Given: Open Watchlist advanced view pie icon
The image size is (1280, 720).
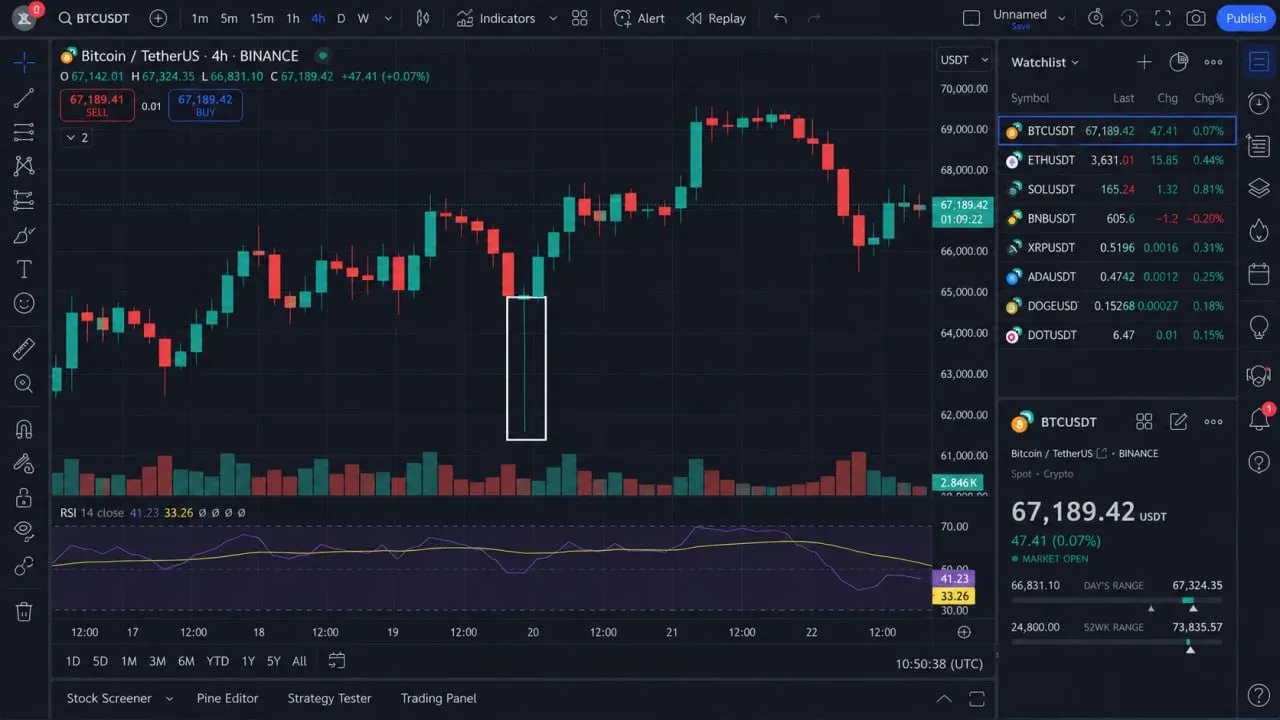Looking at the screenshot, I should [1178, 62].
